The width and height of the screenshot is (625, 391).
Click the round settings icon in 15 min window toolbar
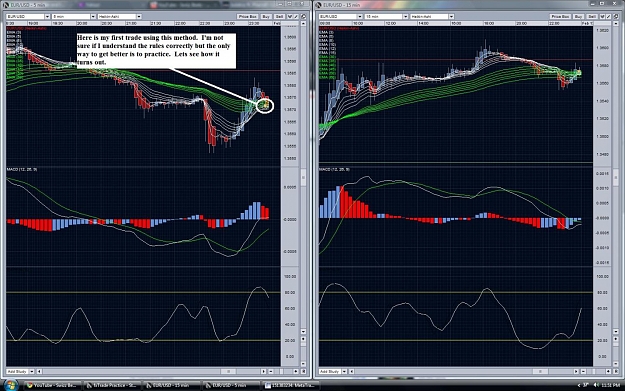click(616, 17)
